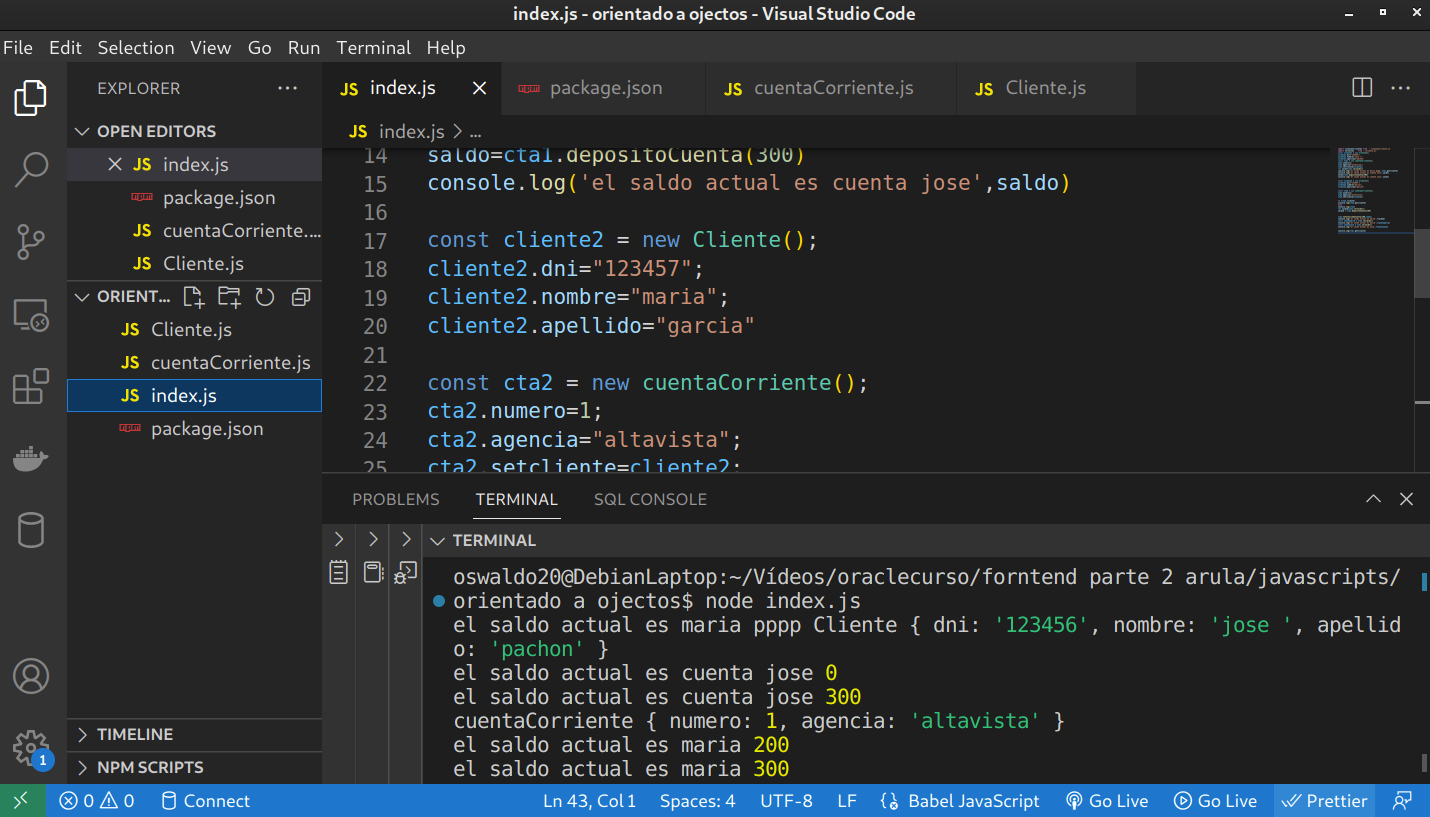Click the Debug Console icon beside the terminal
The image size is (1430, 817).
click(x=406, y=572)
